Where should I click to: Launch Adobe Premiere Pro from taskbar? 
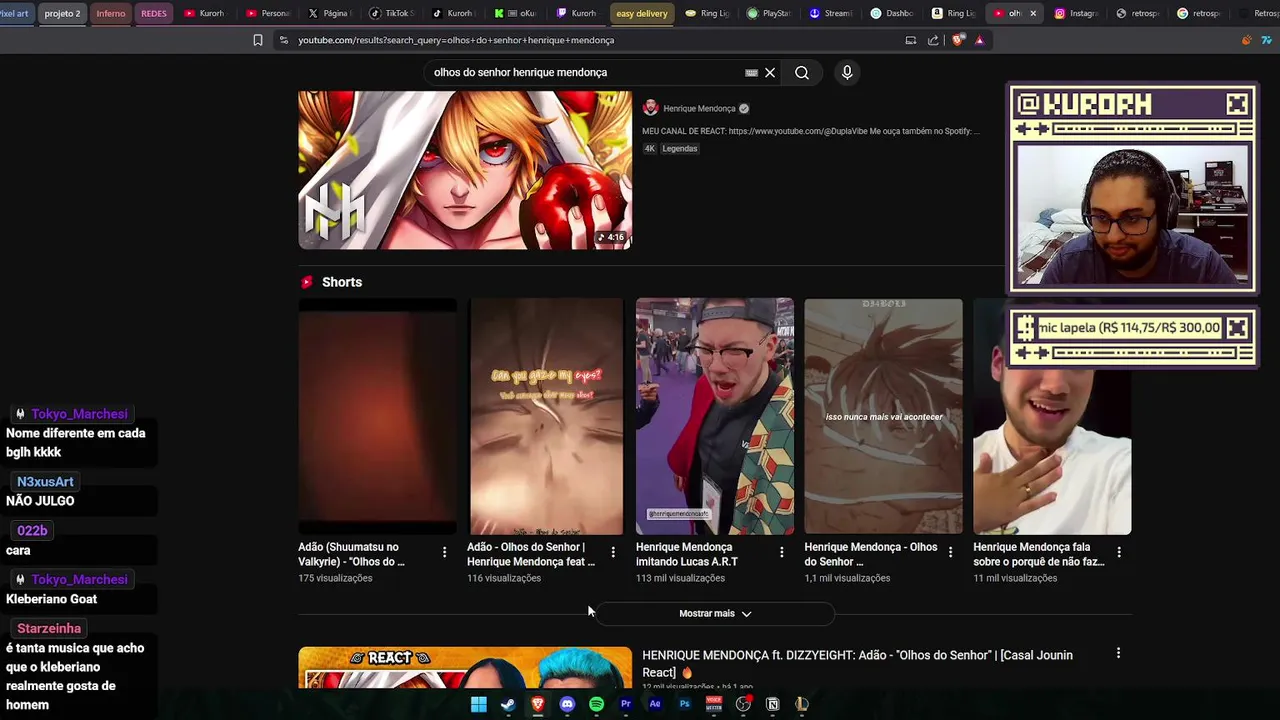(x=626, y=704)
